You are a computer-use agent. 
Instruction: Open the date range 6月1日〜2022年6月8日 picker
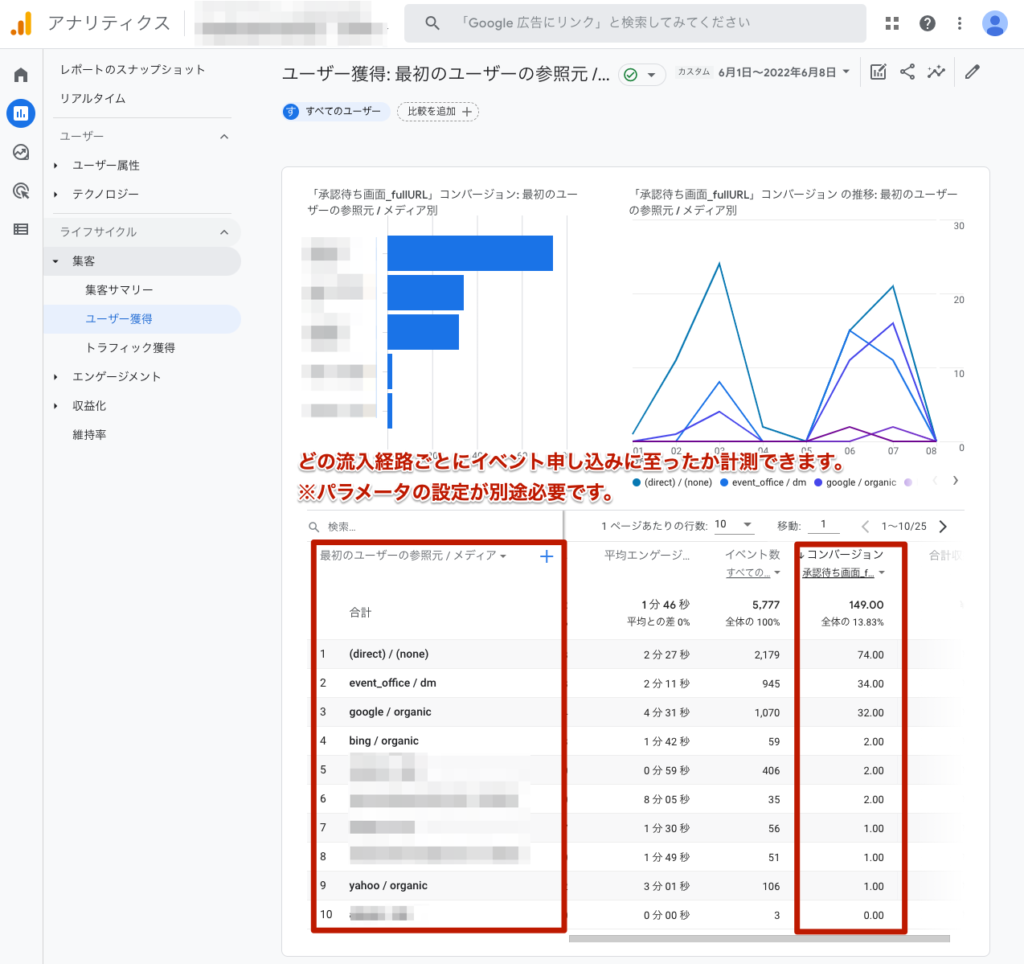783,72
